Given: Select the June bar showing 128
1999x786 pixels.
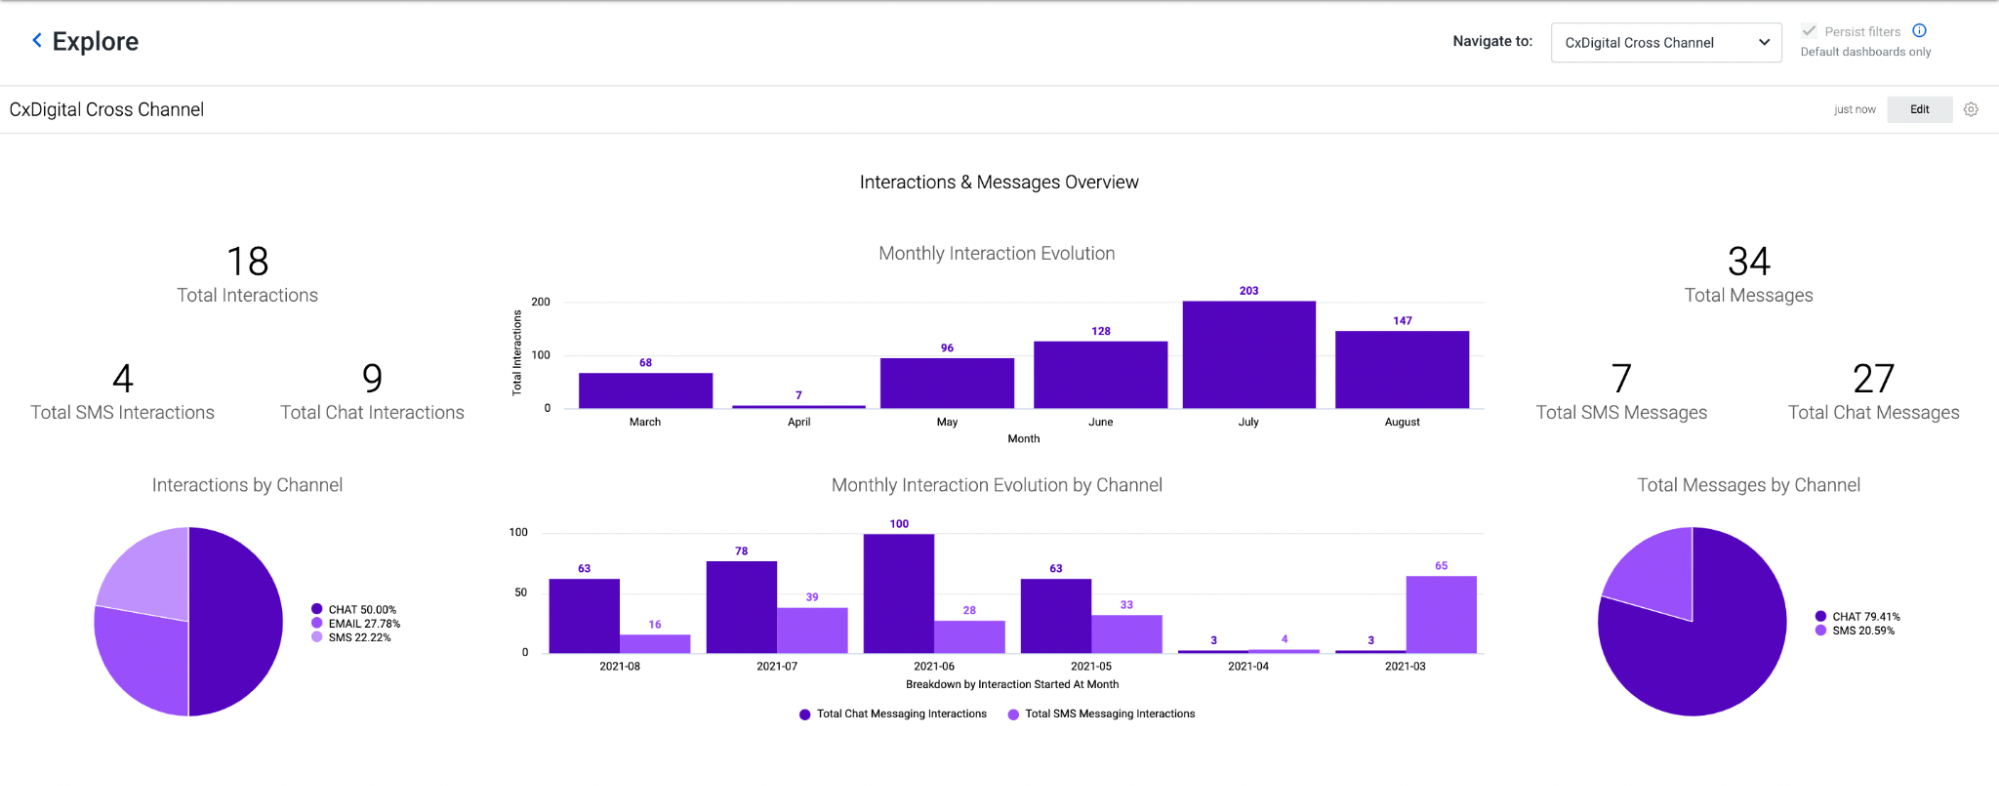Looking at the screenshot, I should tap(1100, 374).
